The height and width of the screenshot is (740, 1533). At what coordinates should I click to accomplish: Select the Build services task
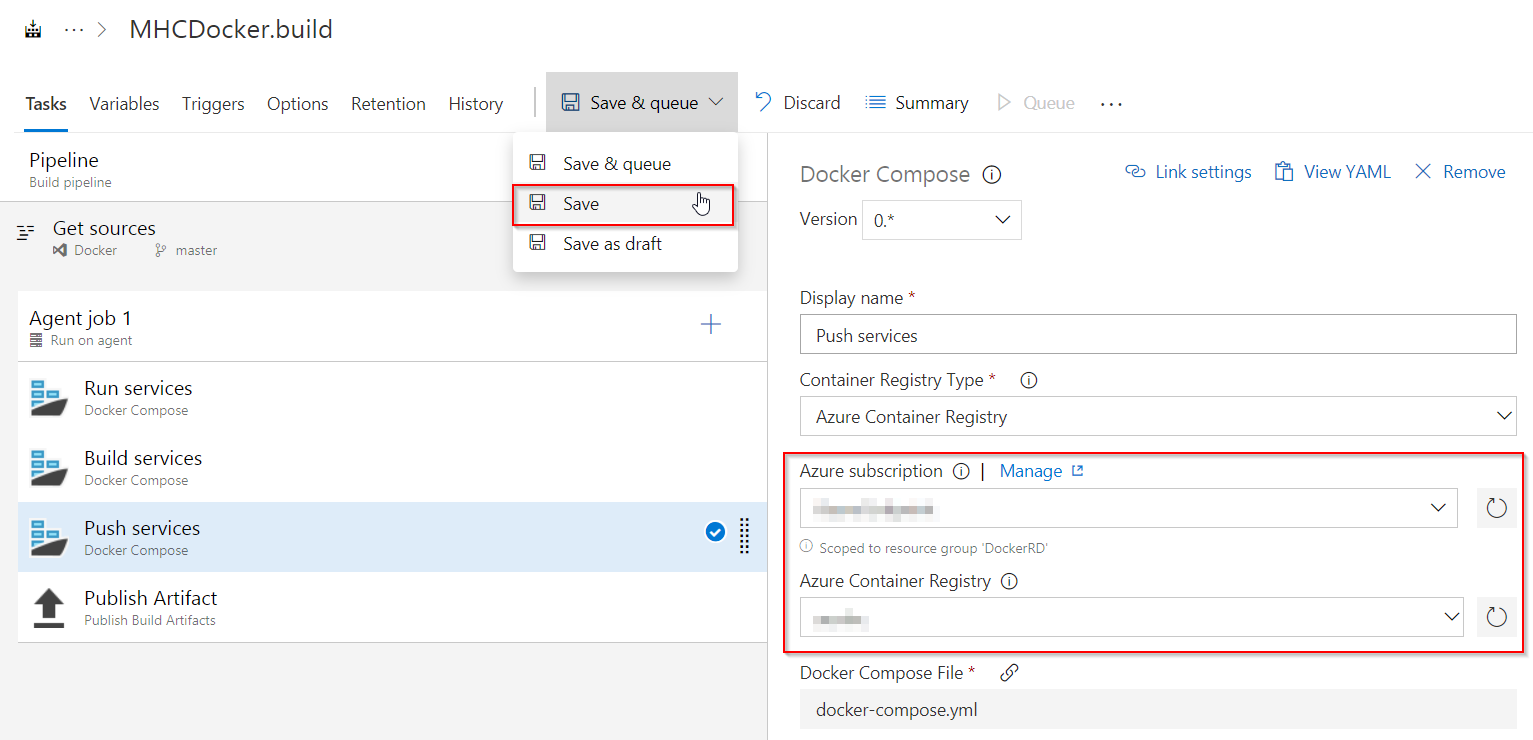pos(392,467)
